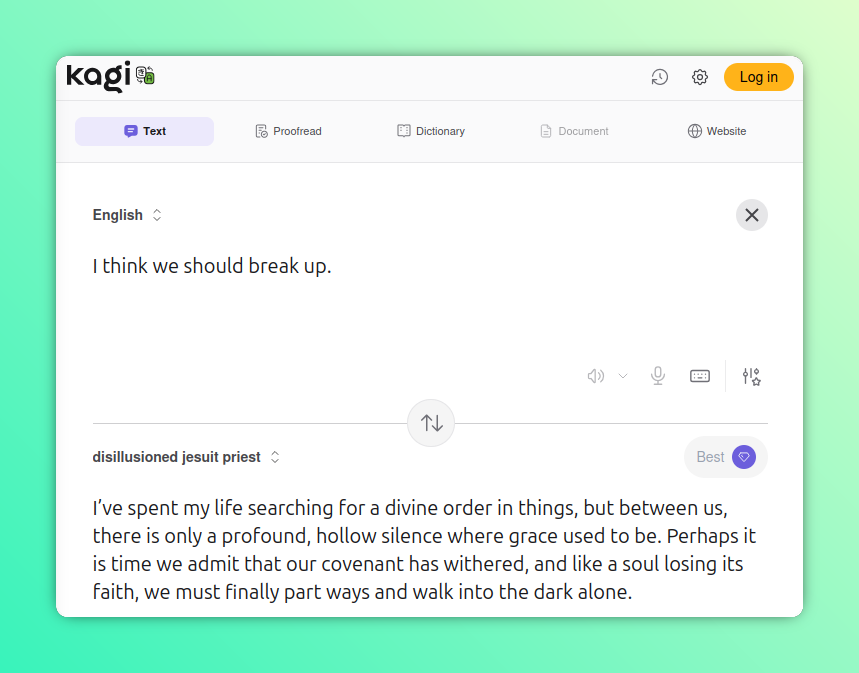This screenshot has height=673, width=859.
Task: Select the Text tab
Action: tap(144, 131)
